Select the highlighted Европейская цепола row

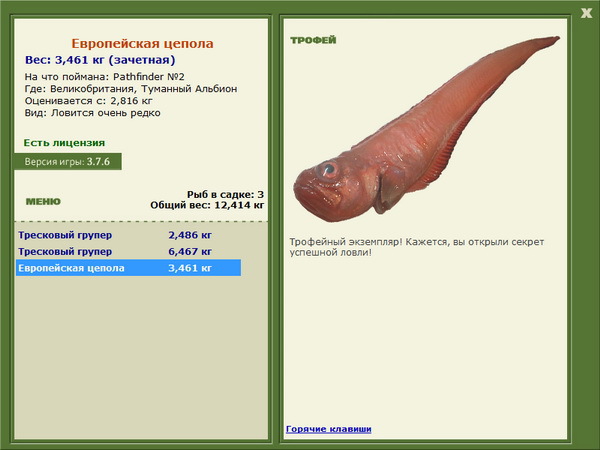tap(128, 268)
